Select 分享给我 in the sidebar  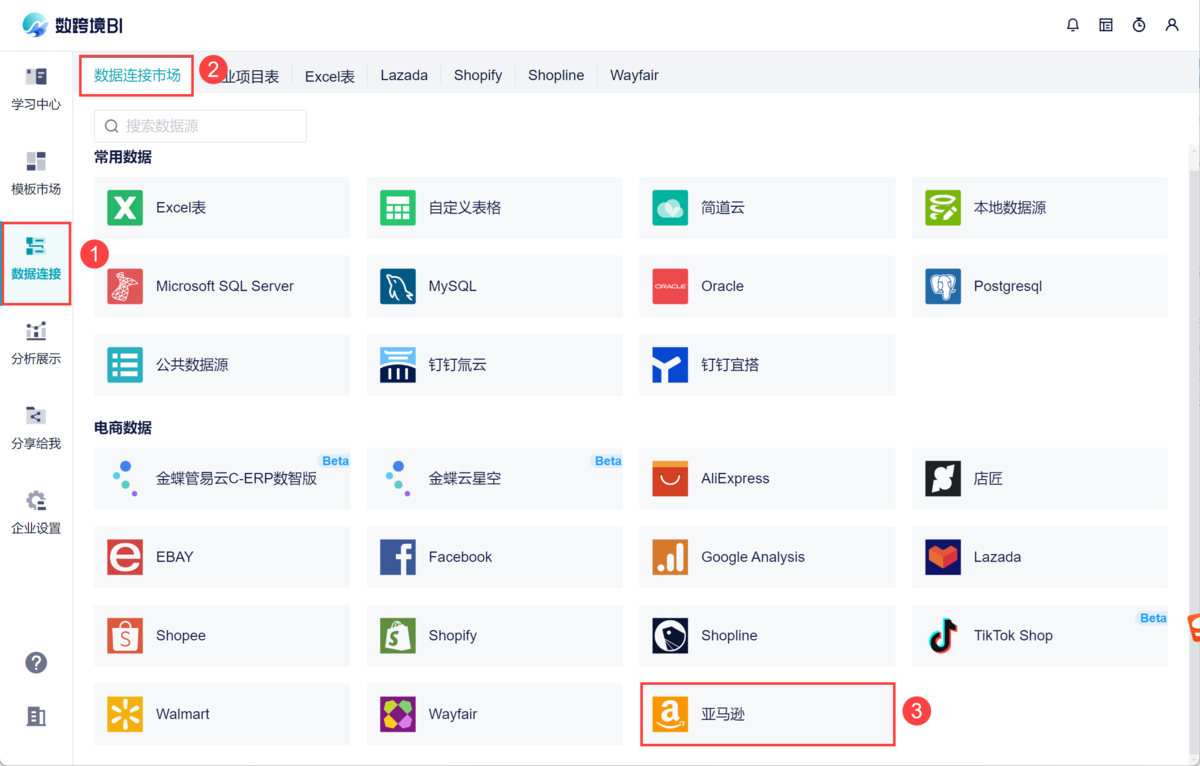point(36,428)
